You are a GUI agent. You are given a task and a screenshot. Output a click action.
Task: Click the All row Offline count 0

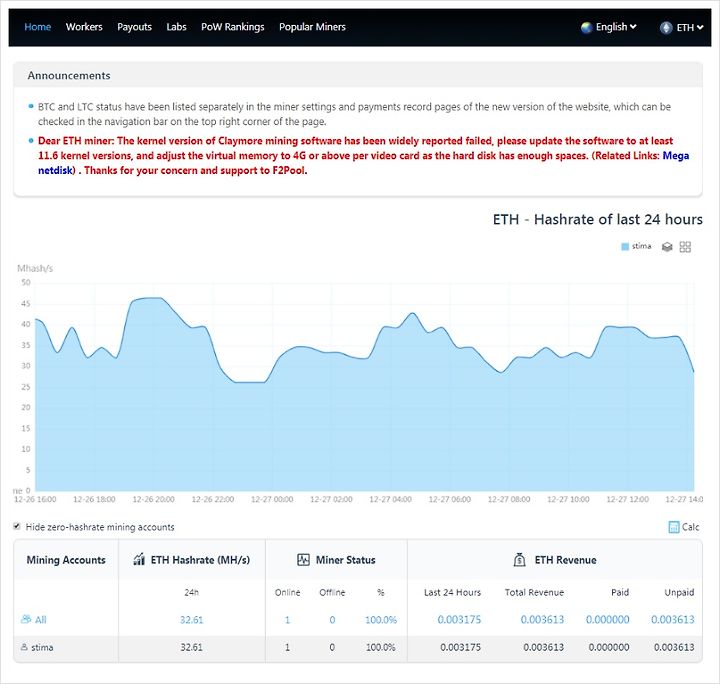[x=332, y=620]
